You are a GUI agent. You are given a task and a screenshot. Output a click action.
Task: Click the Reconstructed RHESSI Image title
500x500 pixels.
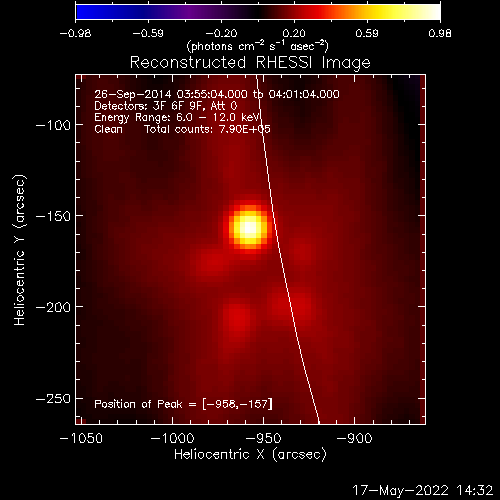pyautogui.click(x=250, y=63)
